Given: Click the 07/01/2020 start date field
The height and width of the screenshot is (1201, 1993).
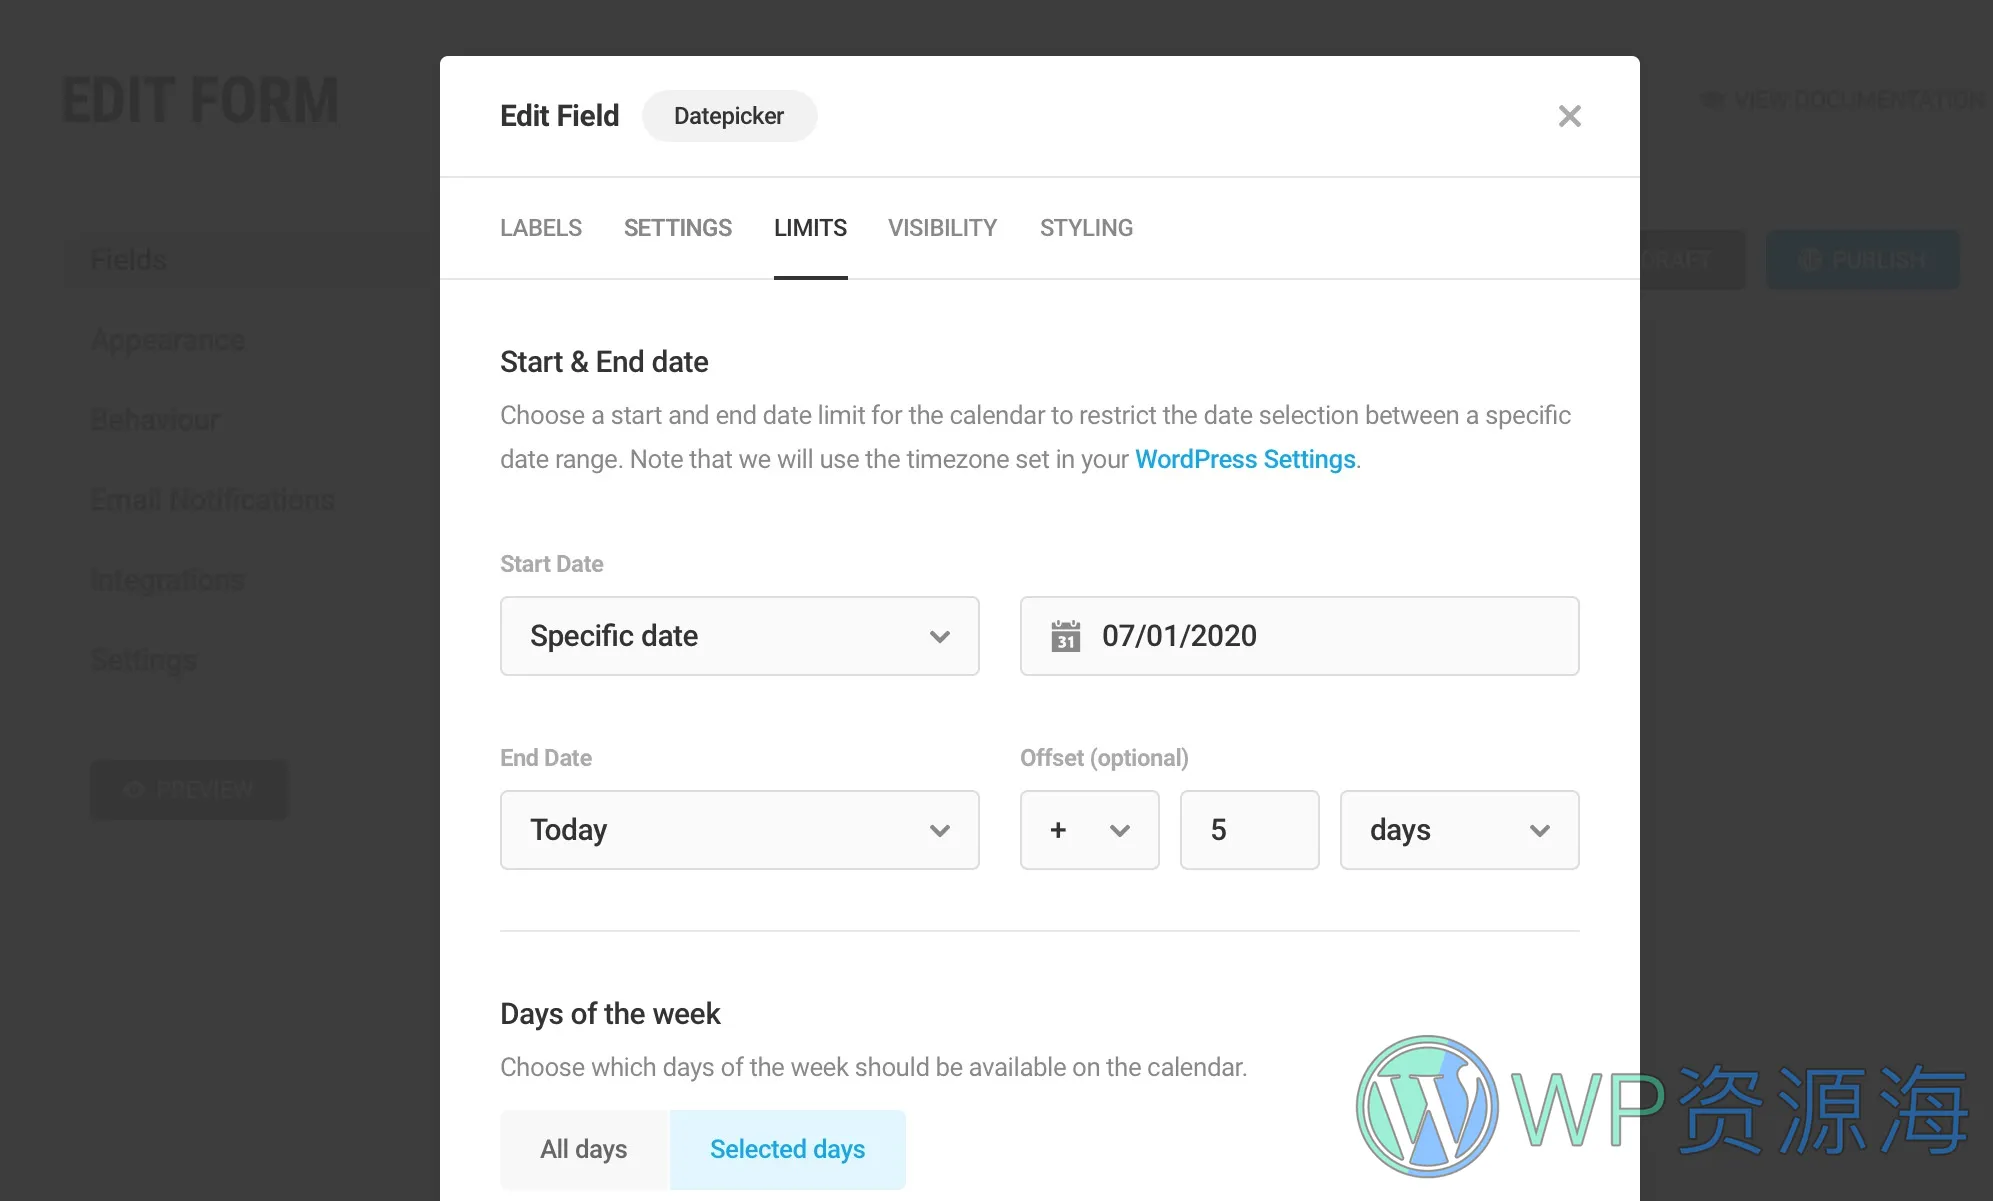Looking at the screenshot, I should [1299, 636].
